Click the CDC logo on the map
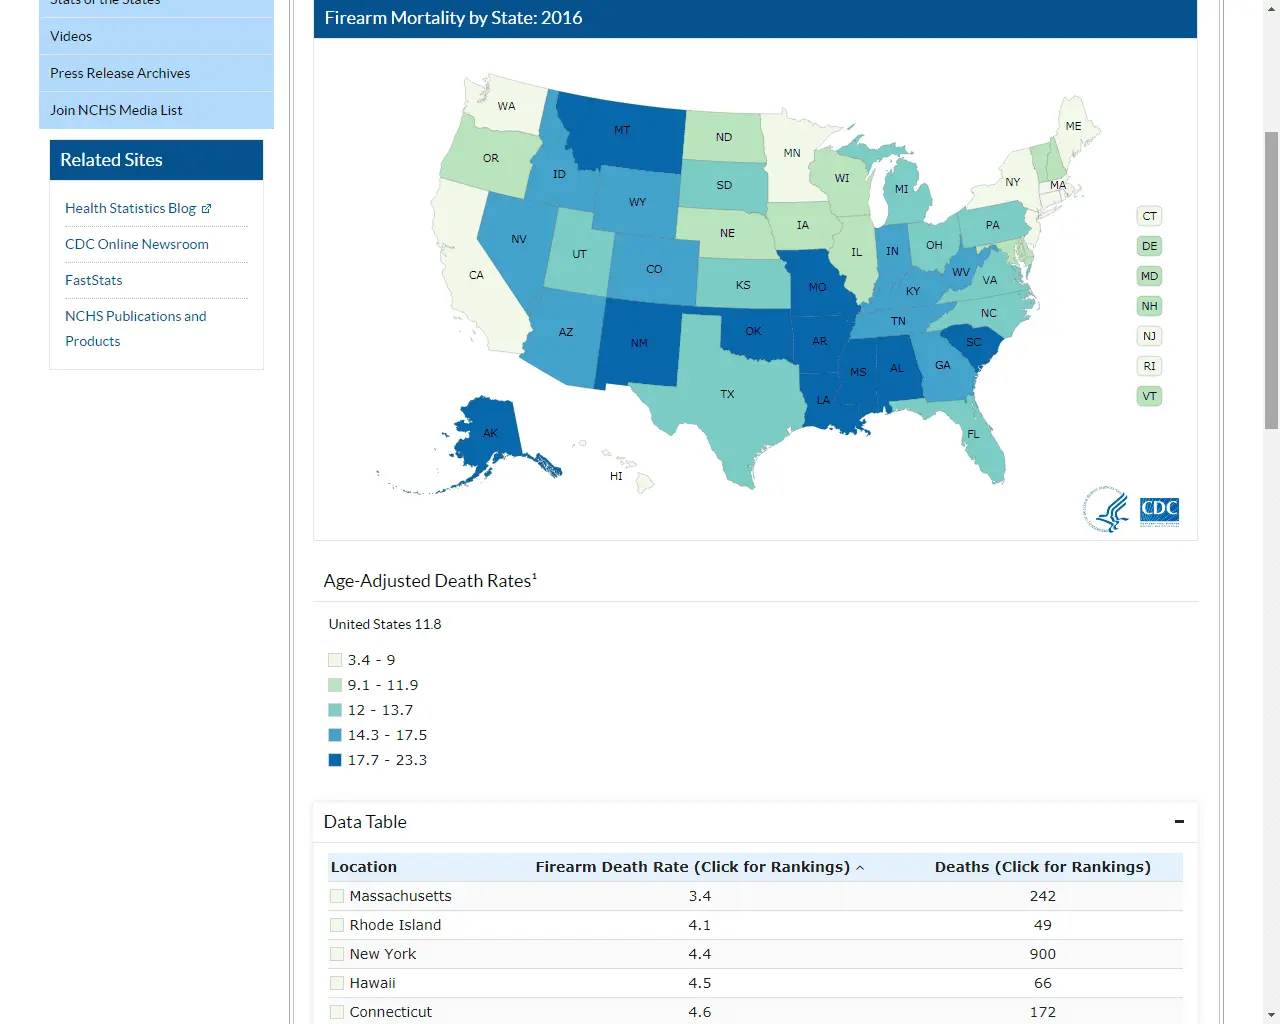Screen dimensions: 1280x1024 pyautogui.click(x=1159, y=511)
